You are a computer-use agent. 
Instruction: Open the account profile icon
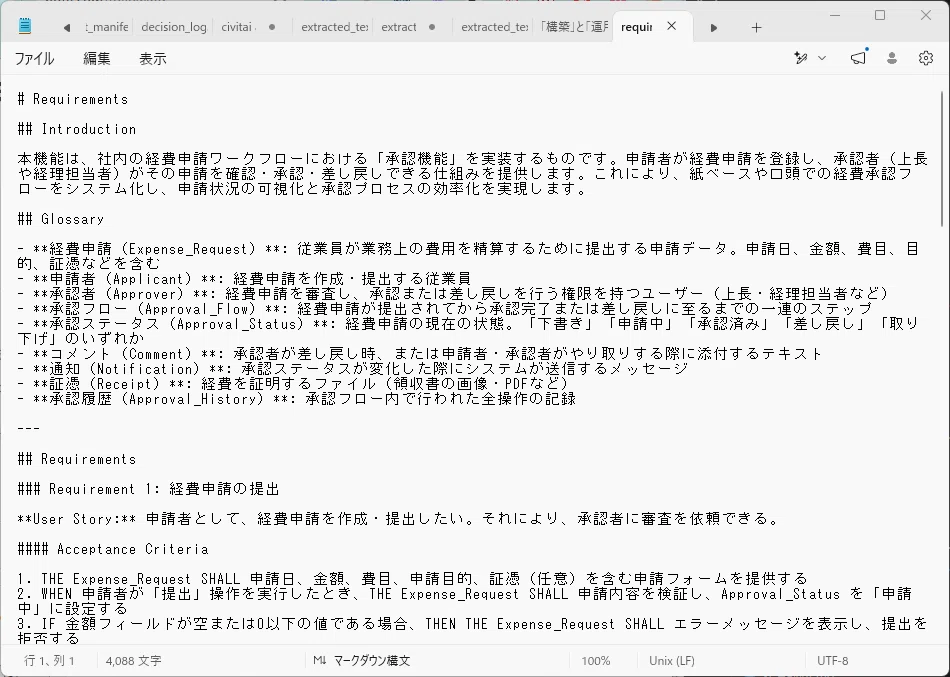click(892, 58)
